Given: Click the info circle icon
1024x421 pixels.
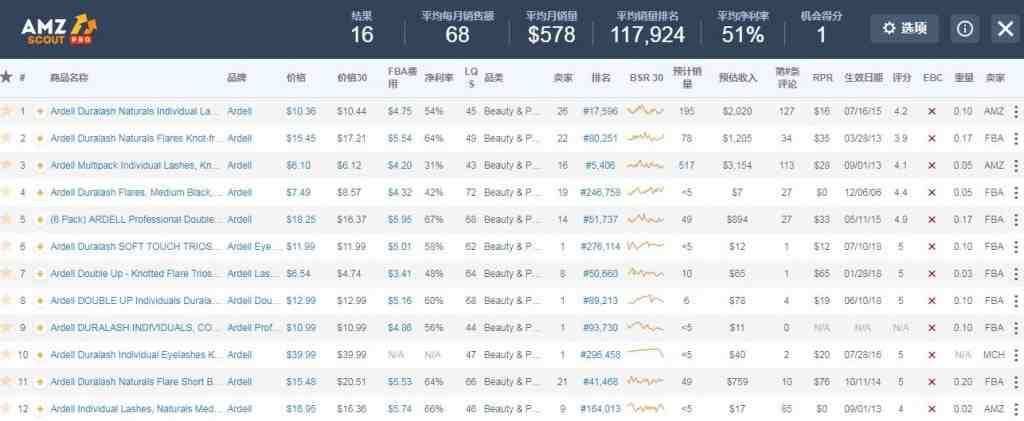Looking at the screenshot, I should pyautogui.click(x=965, y=29).
